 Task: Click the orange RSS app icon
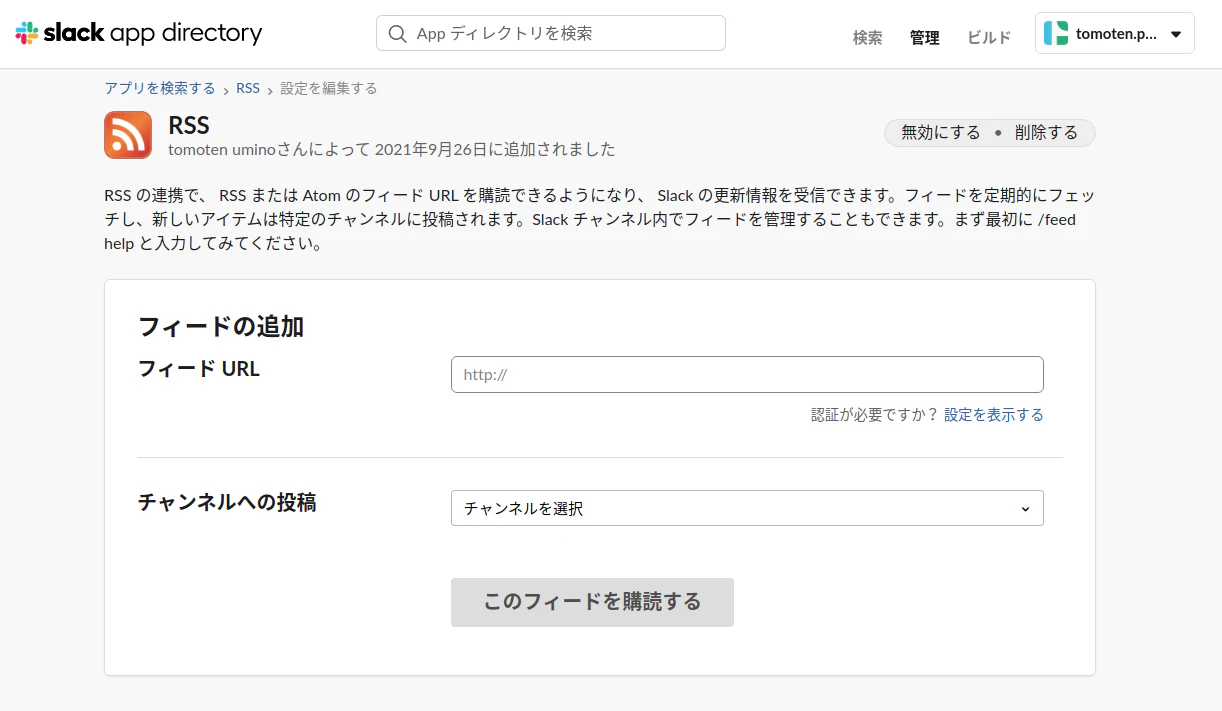128,135
